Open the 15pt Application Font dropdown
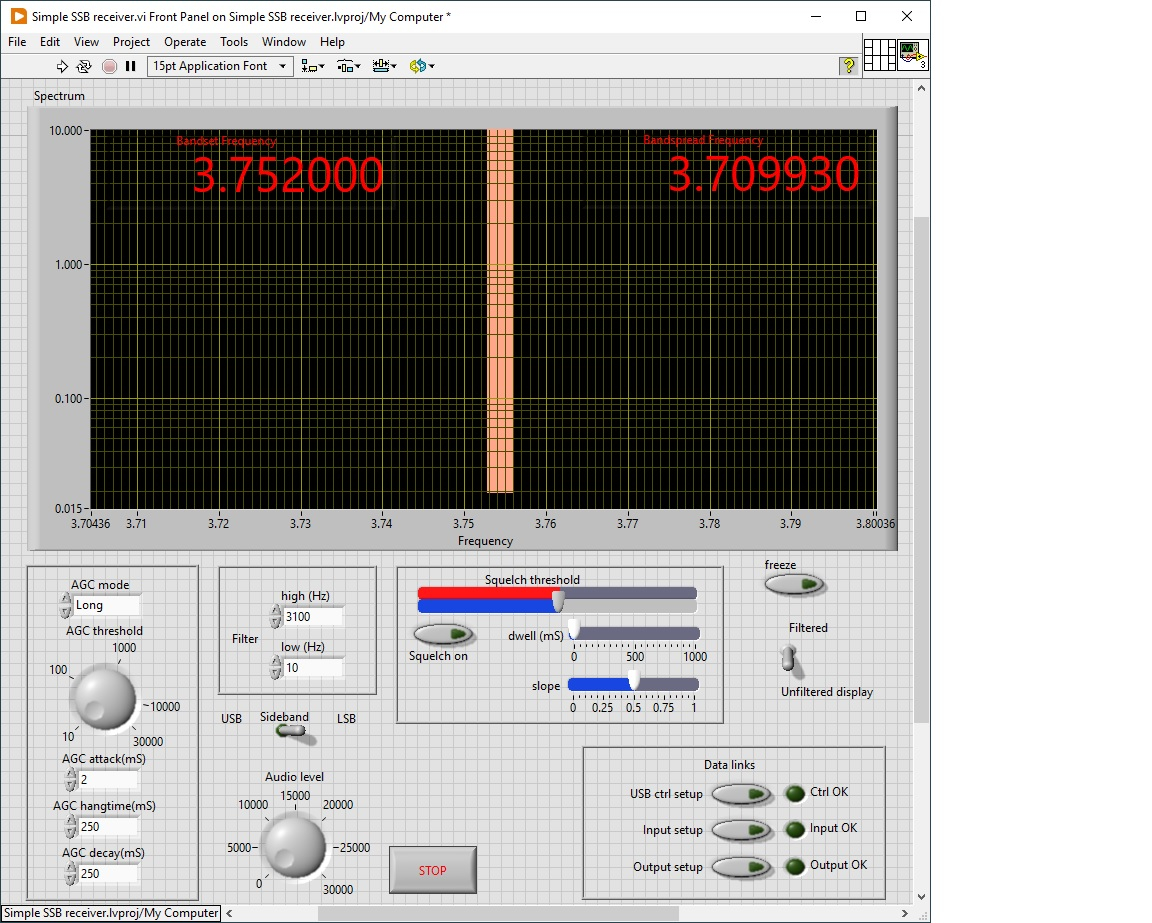Image resolution: width=1152 pixels, height=923 pixels. coord(220,66)
